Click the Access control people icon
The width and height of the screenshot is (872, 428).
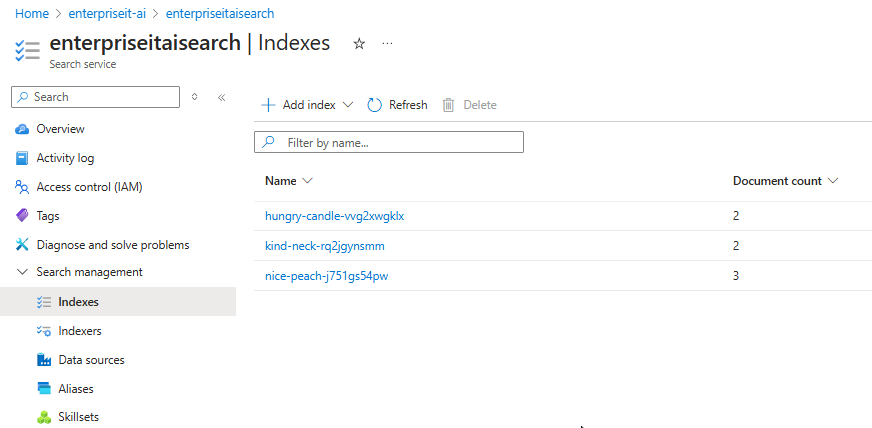pyautogui.click(x=22, y=187)
